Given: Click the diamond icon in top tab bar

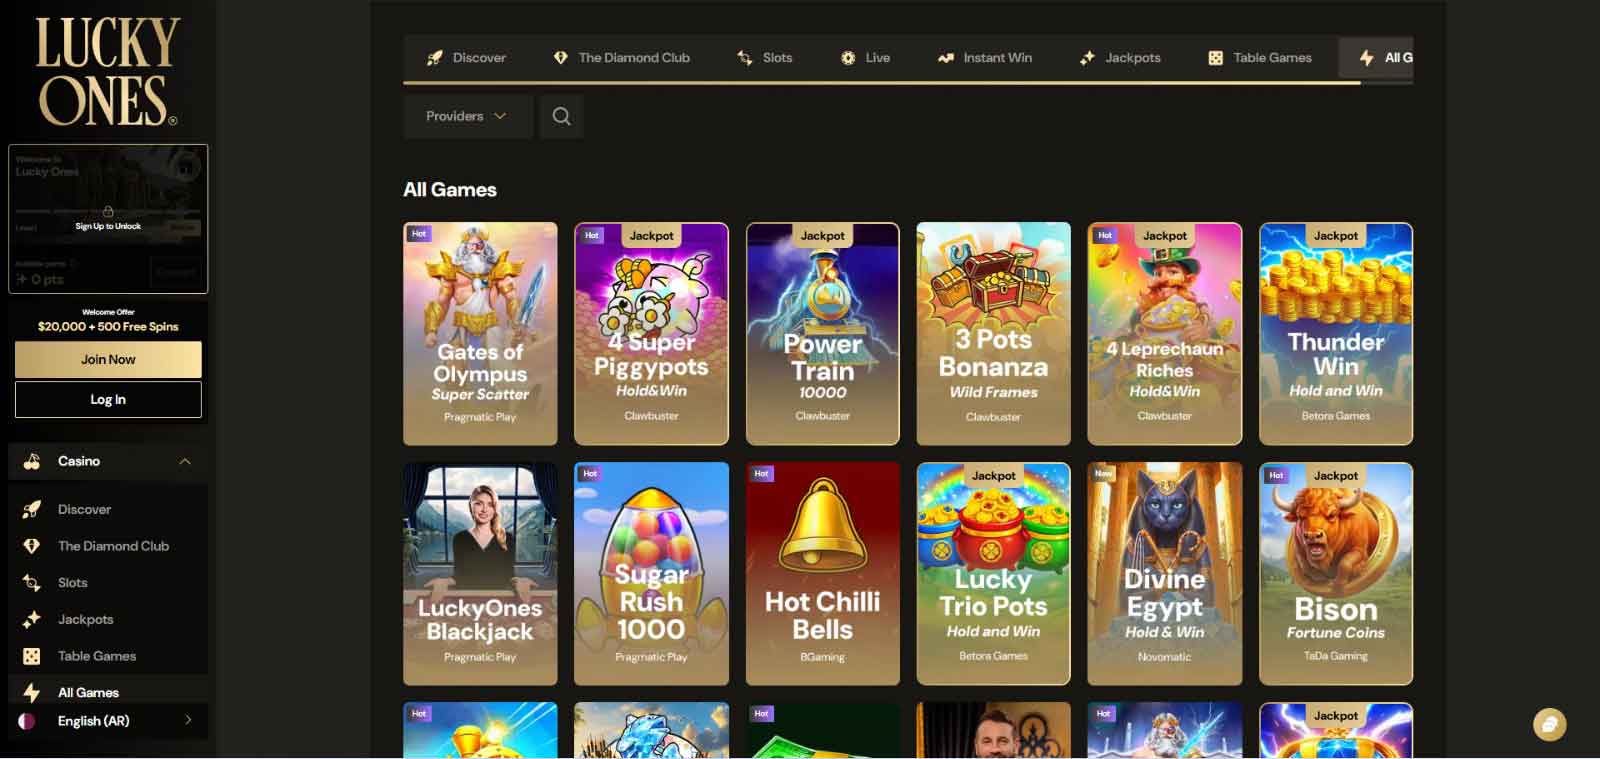Looking at the screenshot, I should [561, 58].
